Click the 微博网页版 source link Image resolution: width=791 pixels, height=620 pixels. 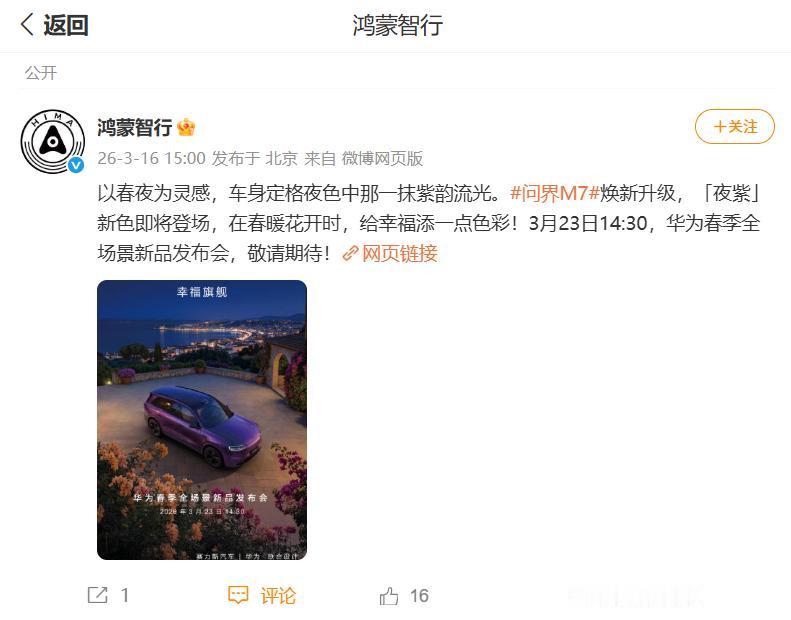pyautogui.click(x=382, y=158)
